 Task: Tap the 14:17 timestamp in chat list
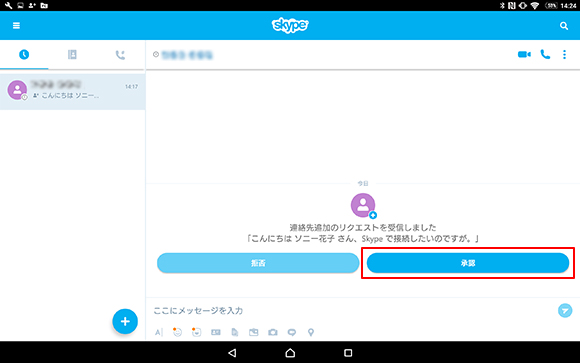(131, 87)
